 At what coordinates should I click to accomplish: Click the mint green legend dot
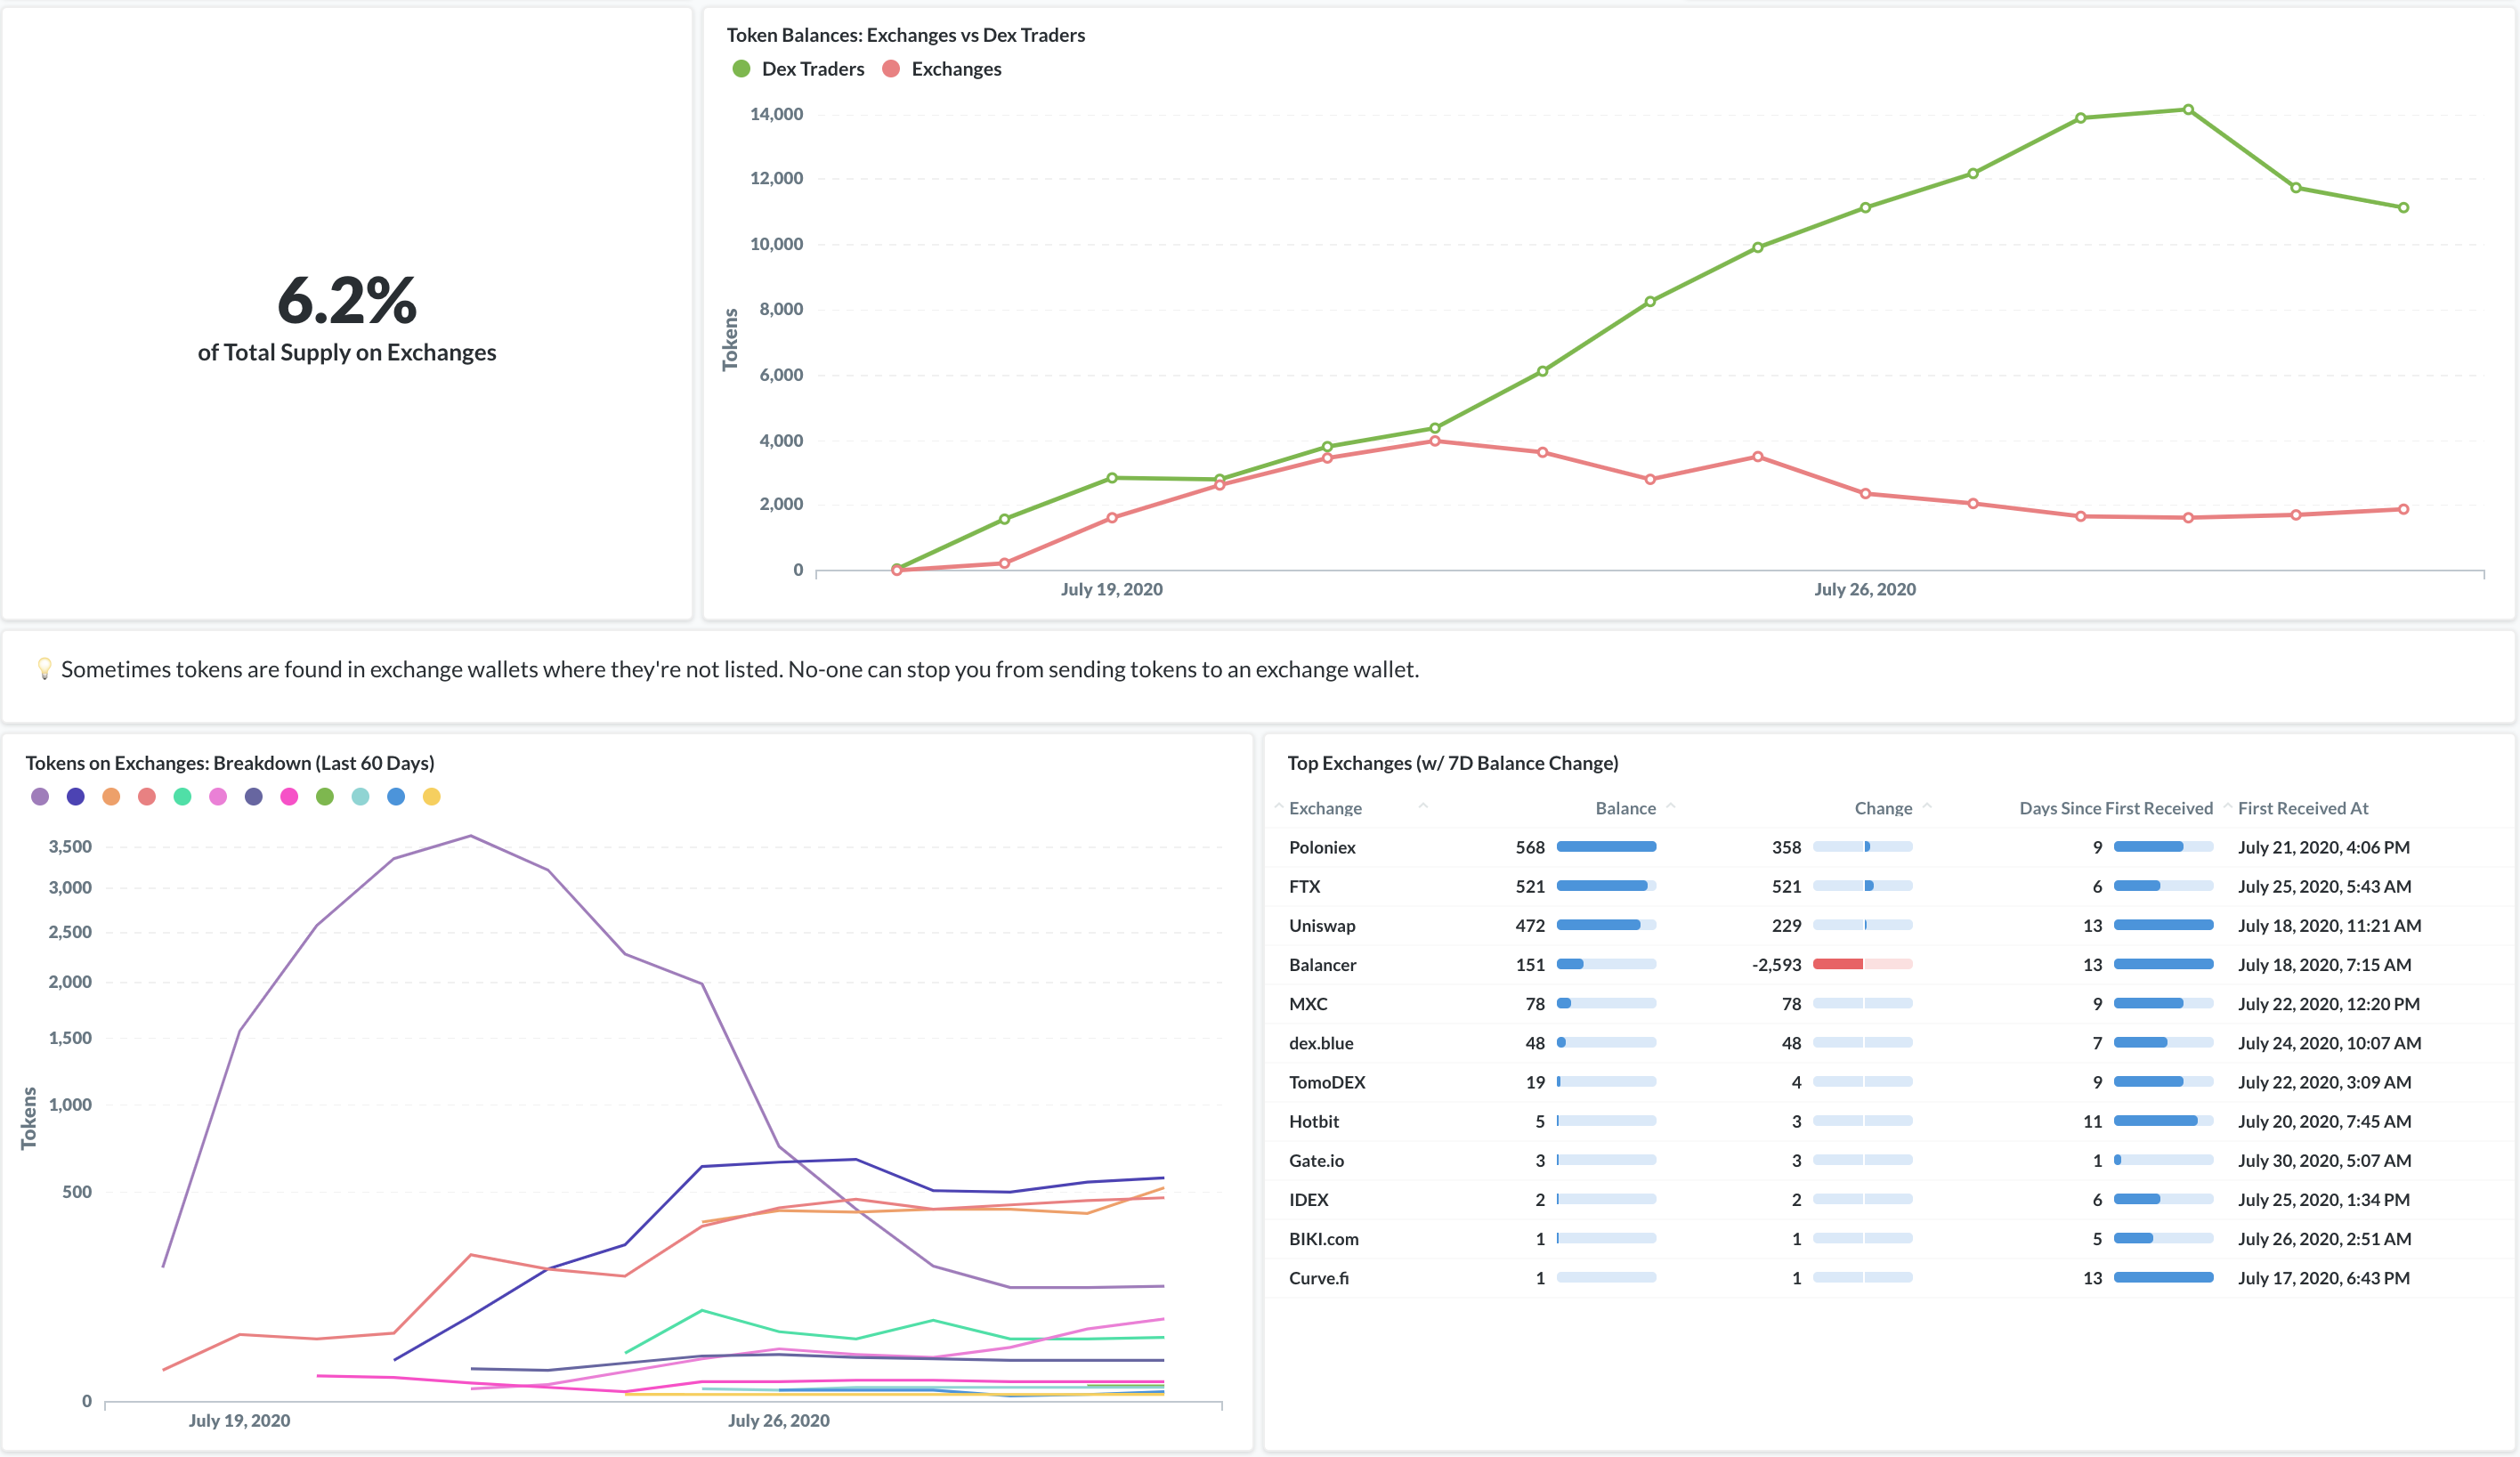182,797
